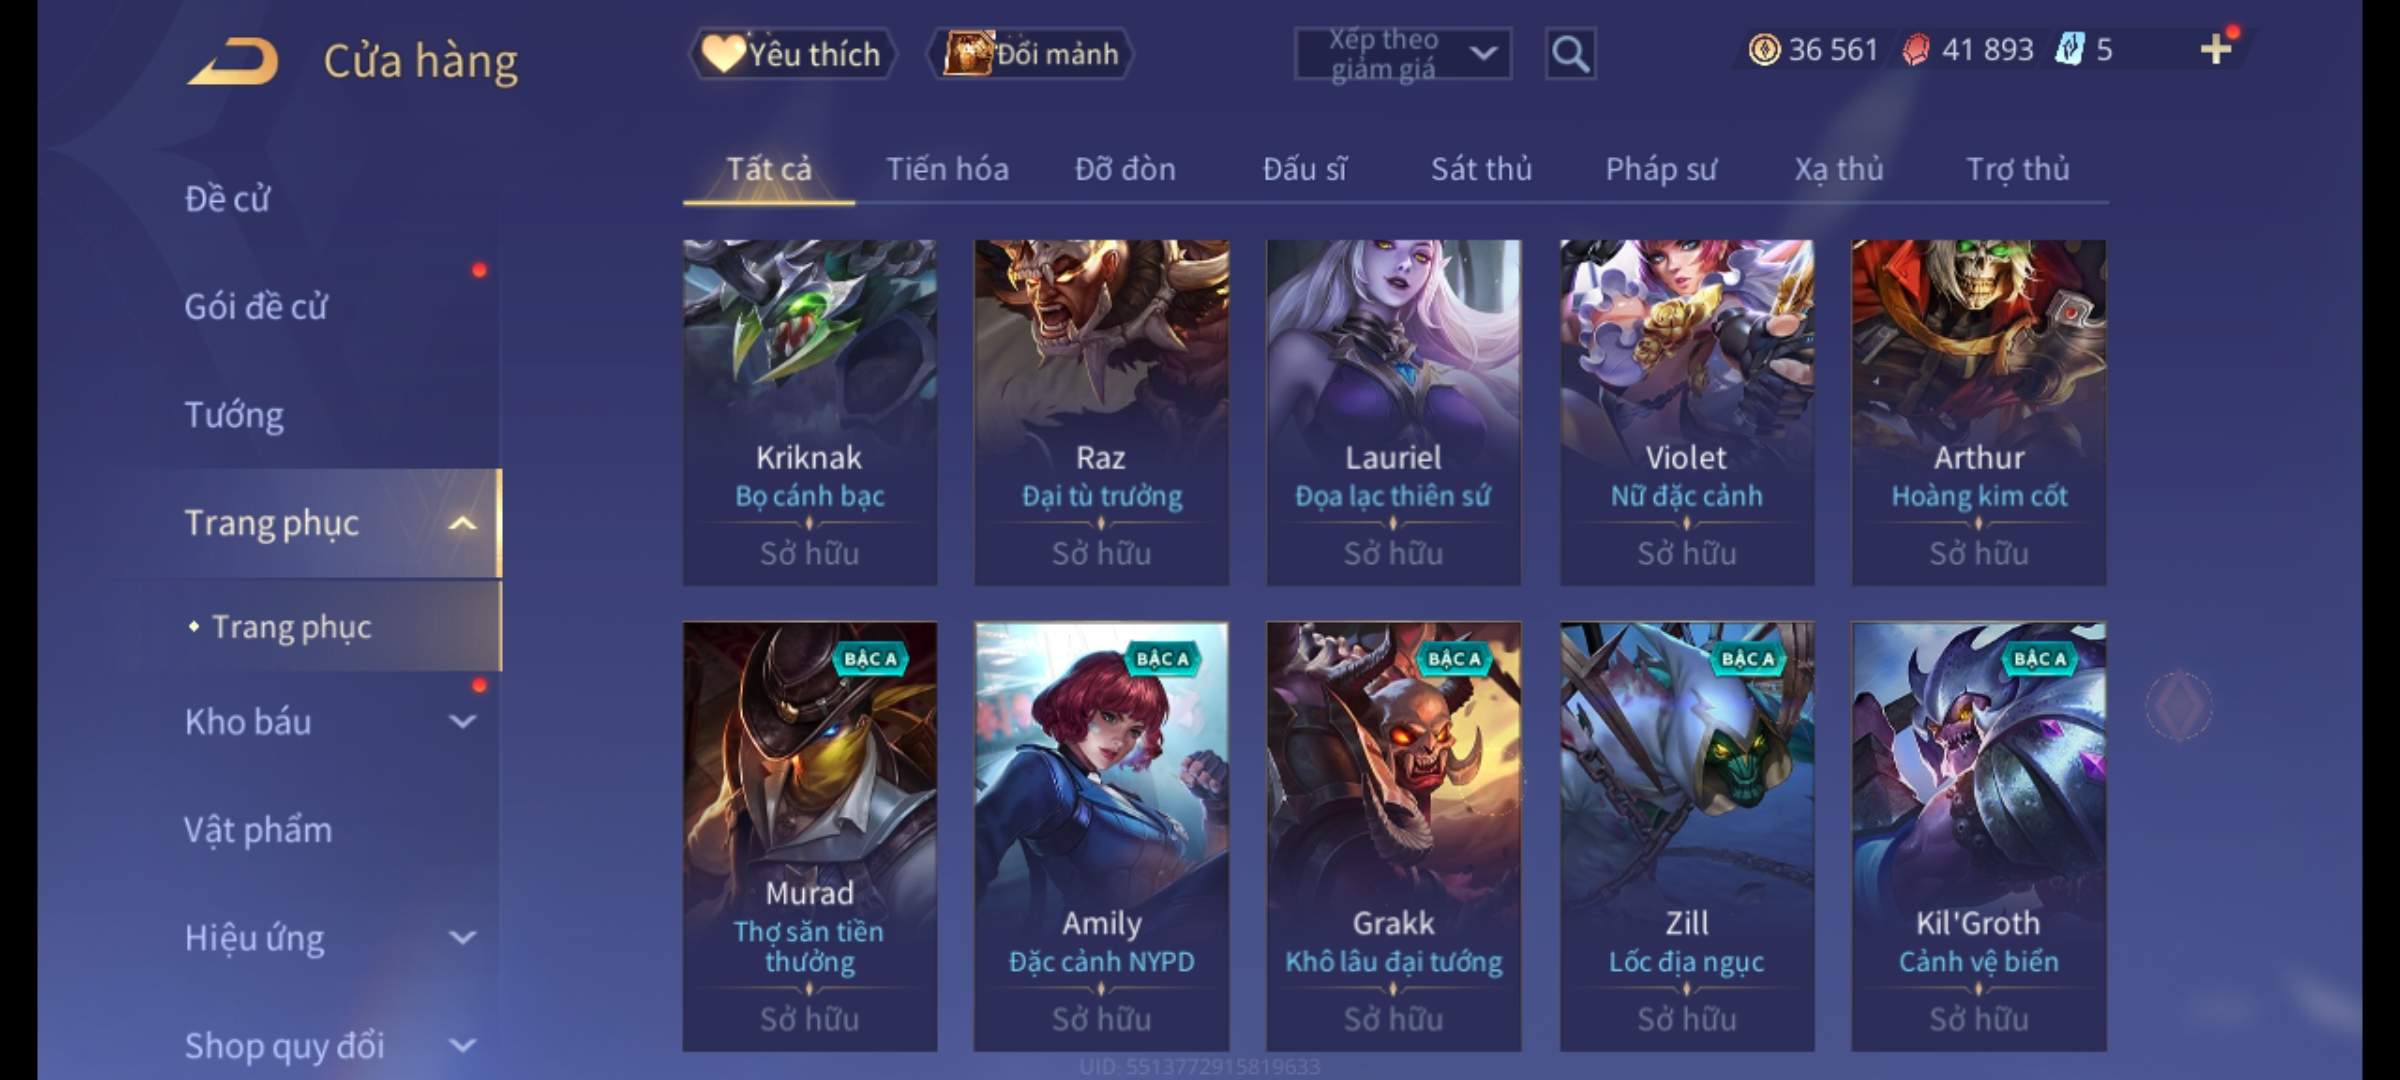Tap the blue voucher currency icon
This screenshot has height=1080, width=2400.
2070,49
